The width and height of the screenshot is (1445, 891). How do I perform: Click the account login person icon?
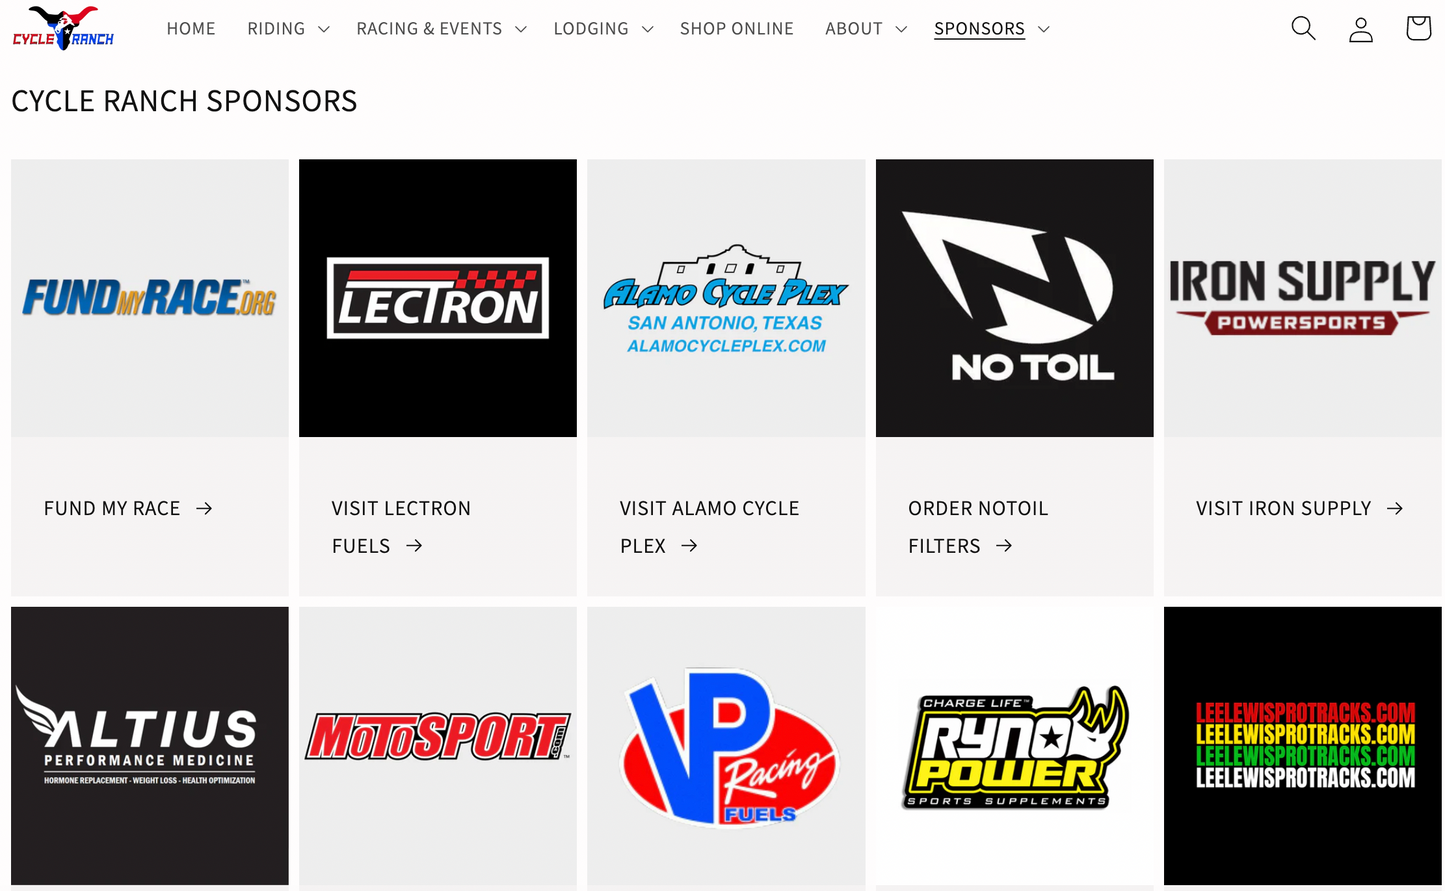pyautogui.click(x=1361, y=28)
